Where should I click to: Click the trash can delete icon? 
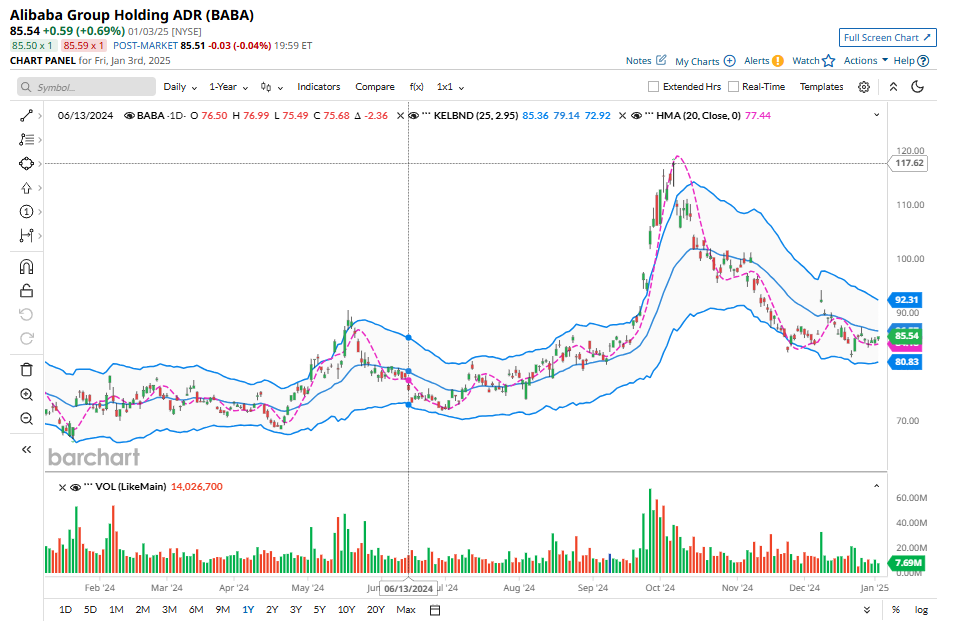27,369
